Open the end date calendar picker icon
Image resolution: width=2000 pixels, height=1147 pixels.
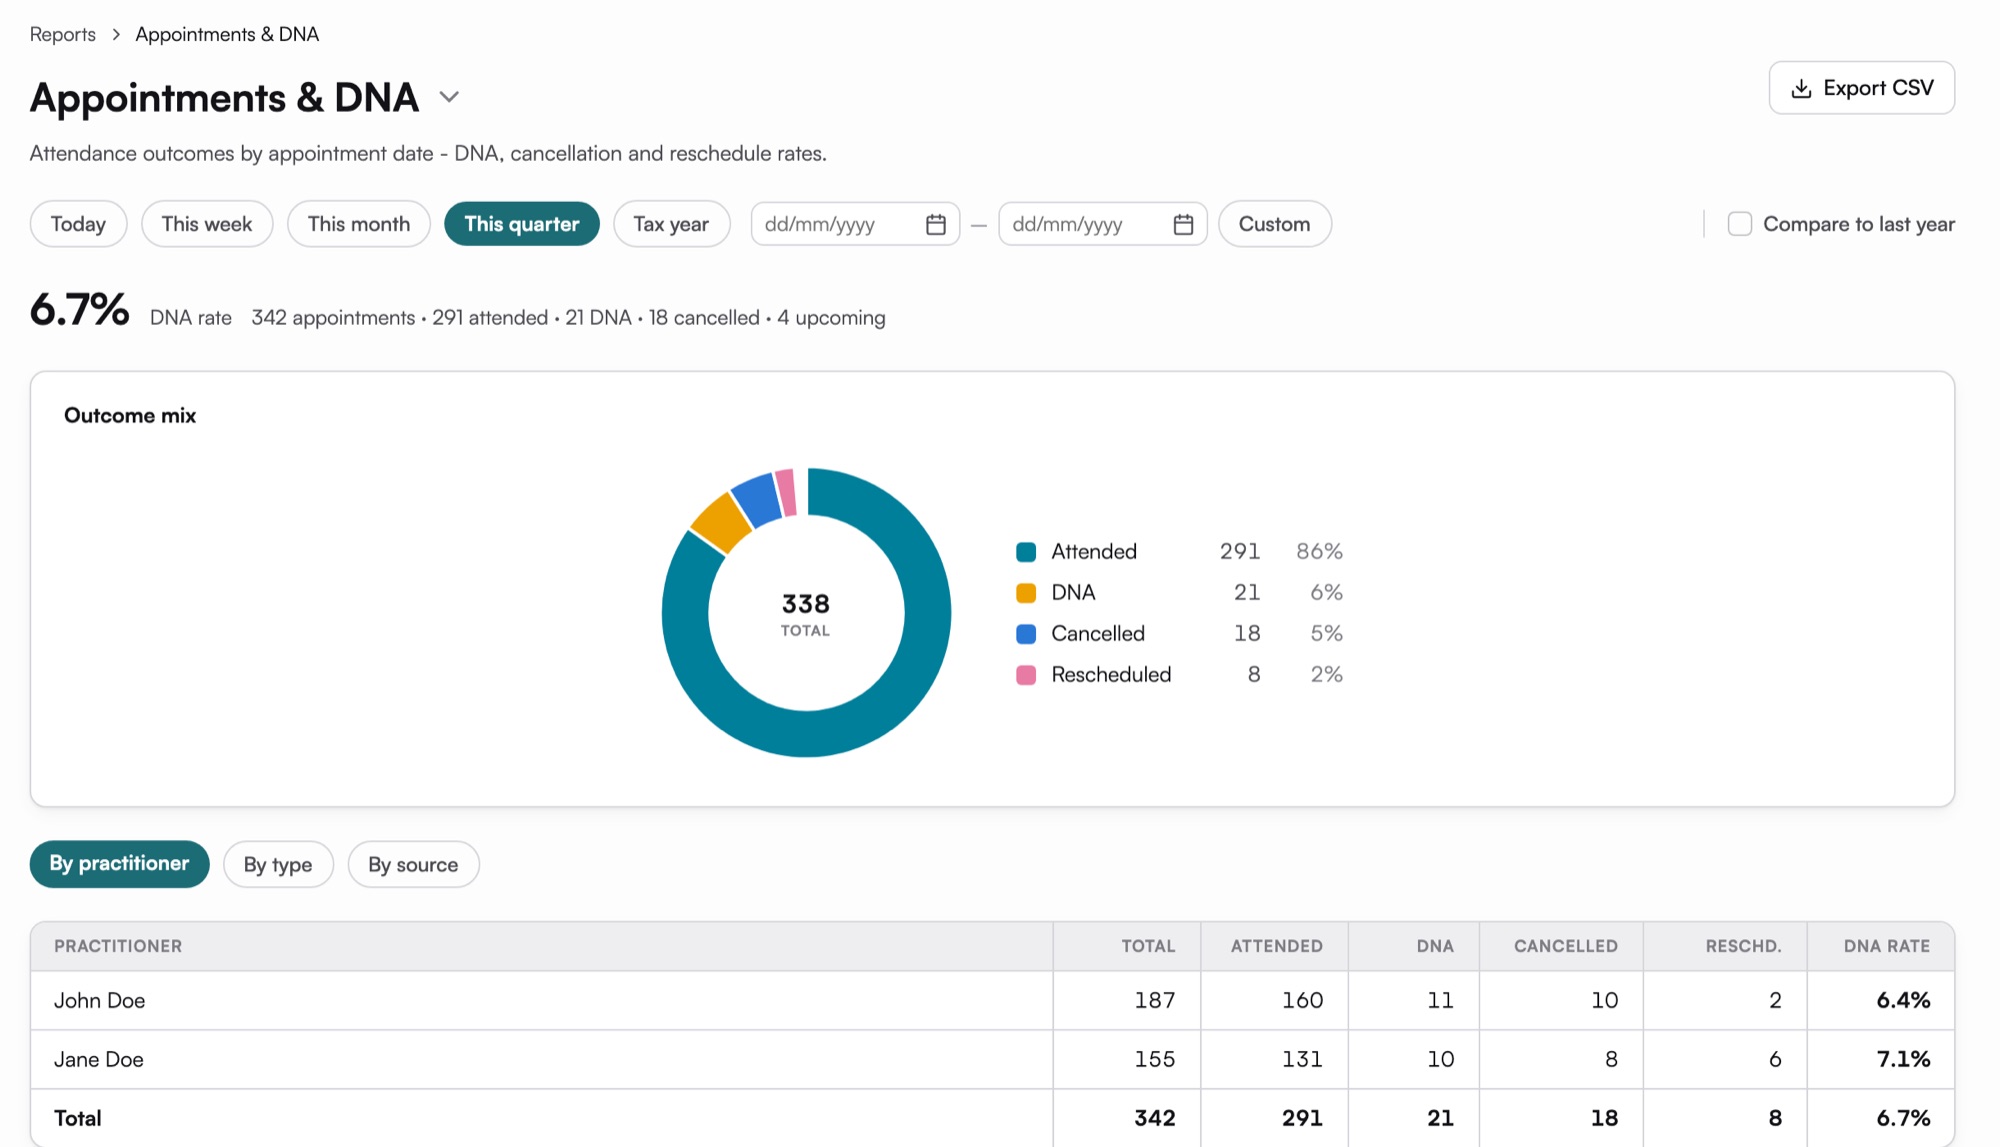pos(1183,224)
